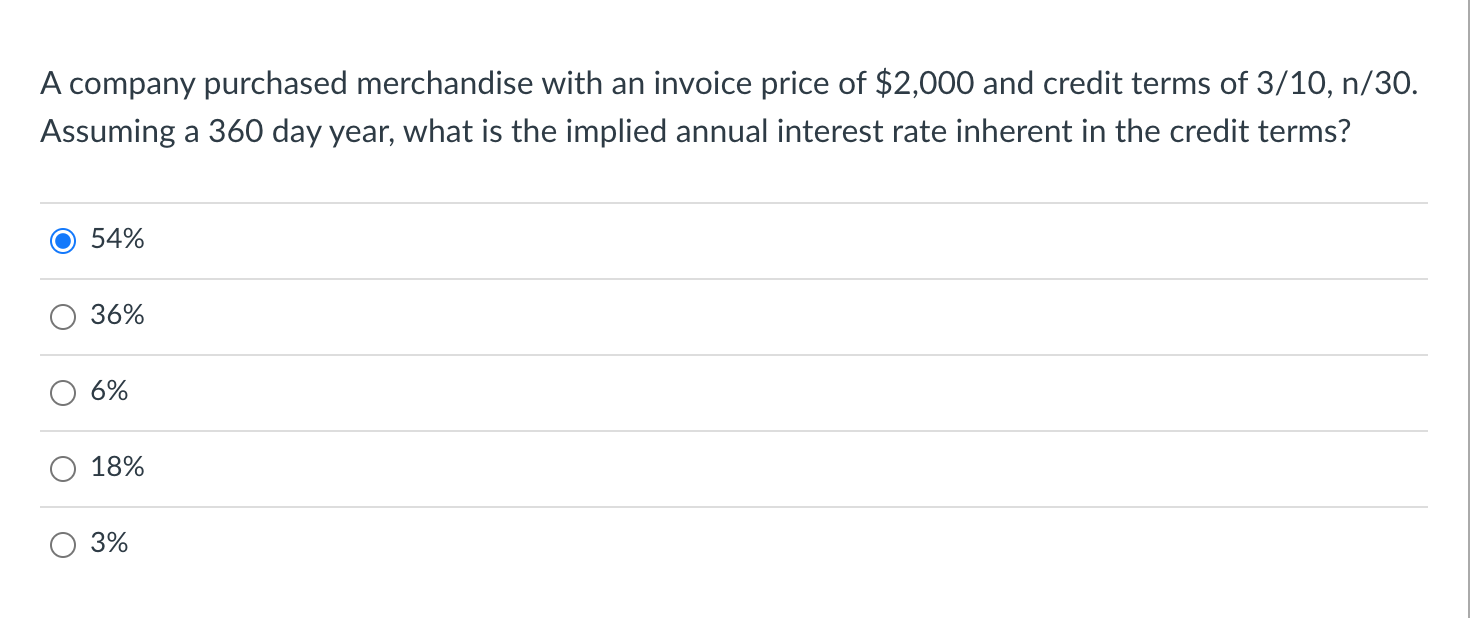Click empty space in the 18% answer row
Screen dimensions: 1472x618
780,469
